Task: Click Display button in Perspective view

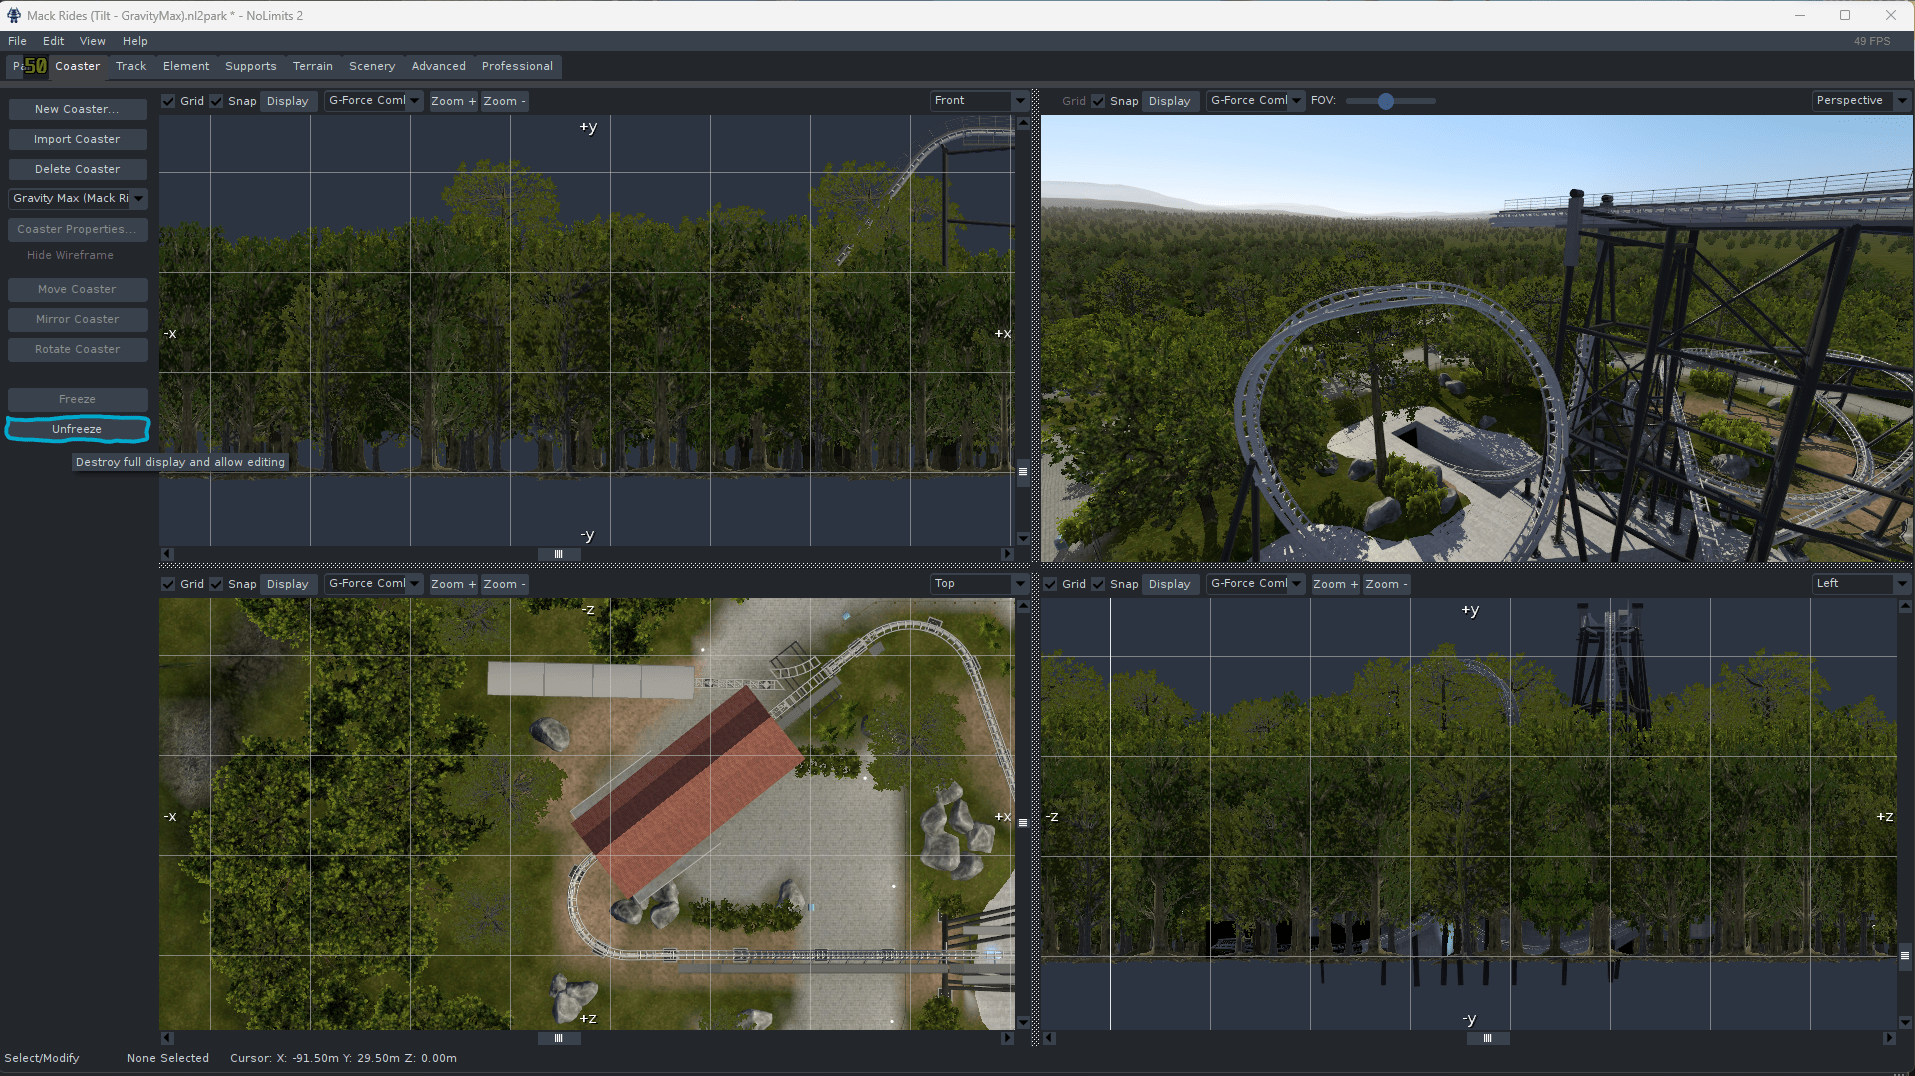Action: 1170,101
